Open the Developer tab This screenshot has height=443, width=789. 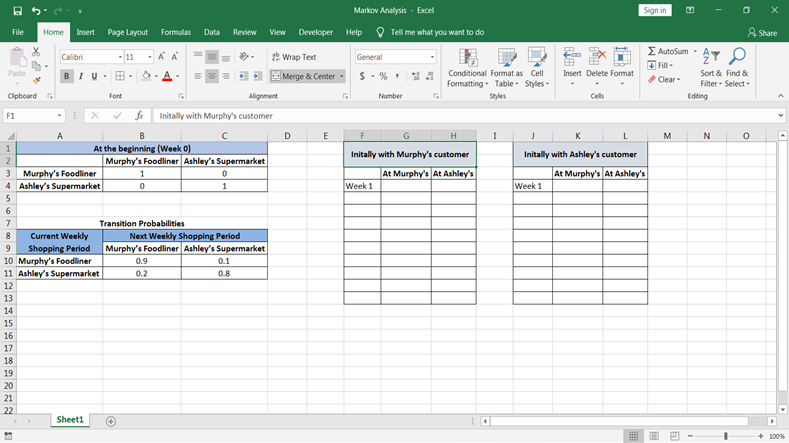[315, 32]
